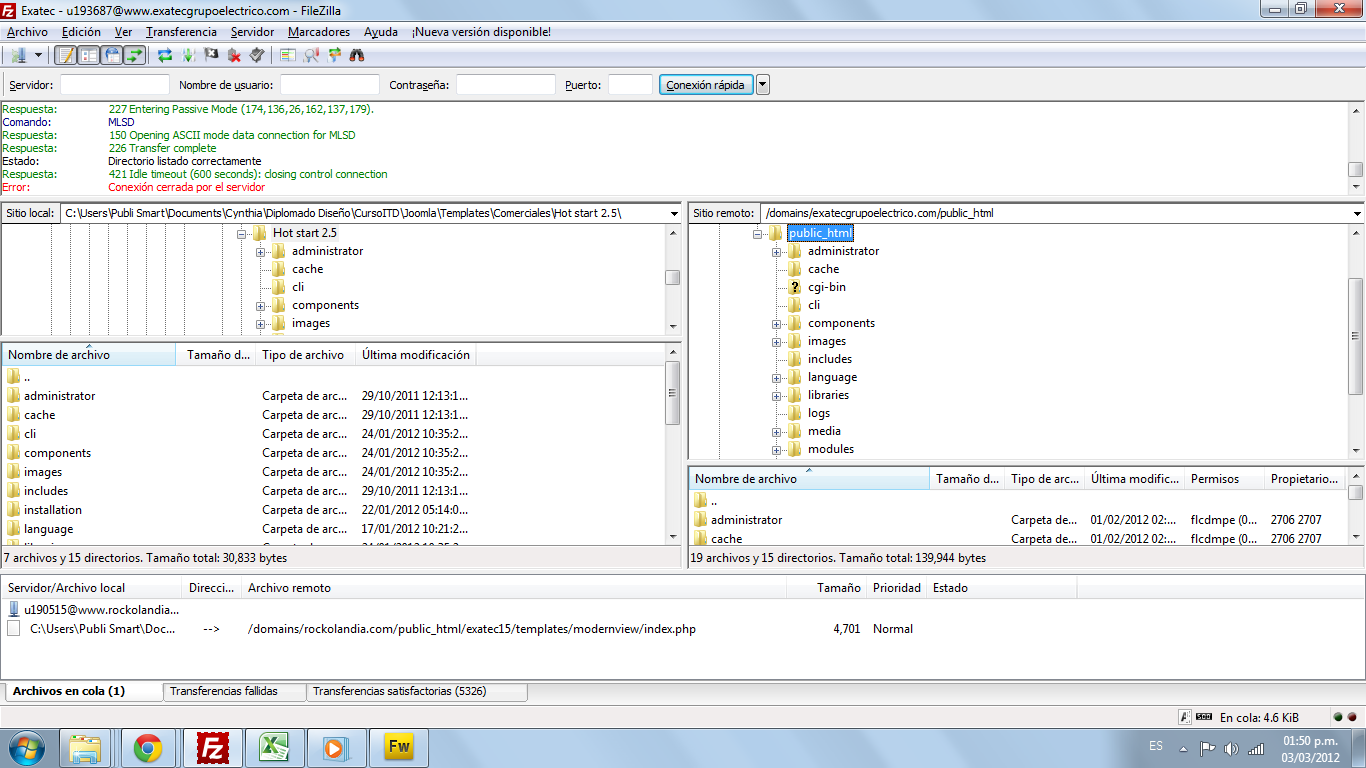Open the Transferencia menu
1366x768 pixels.
pyautogui.click(x=181, y=32)
